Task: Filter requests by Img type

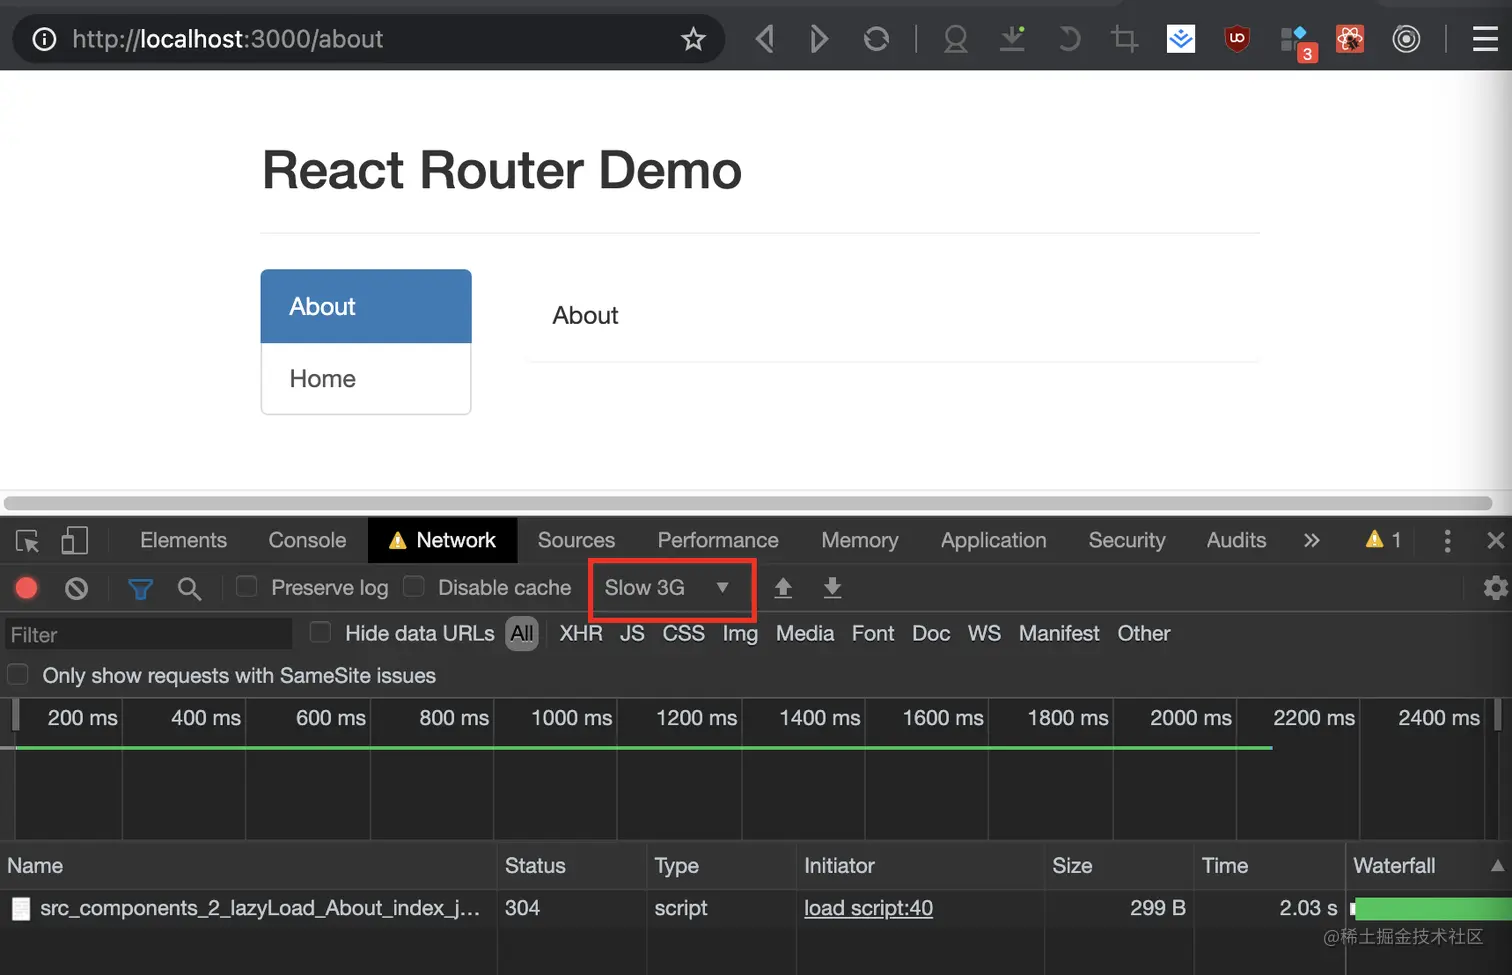Action: [740, 634]
